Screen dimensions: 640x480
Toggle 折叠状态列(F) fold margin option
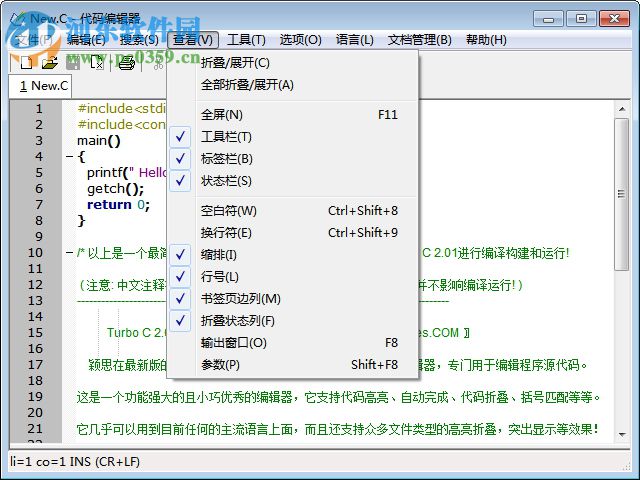tap(292, 321)
